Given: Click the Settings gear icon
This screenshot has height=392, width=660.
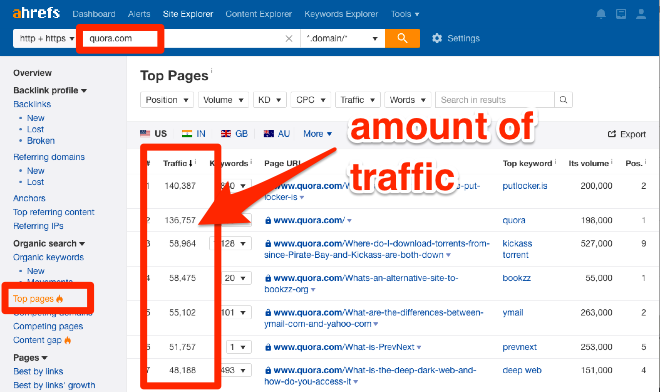Looking at the screenshot, I should point(437,38).
